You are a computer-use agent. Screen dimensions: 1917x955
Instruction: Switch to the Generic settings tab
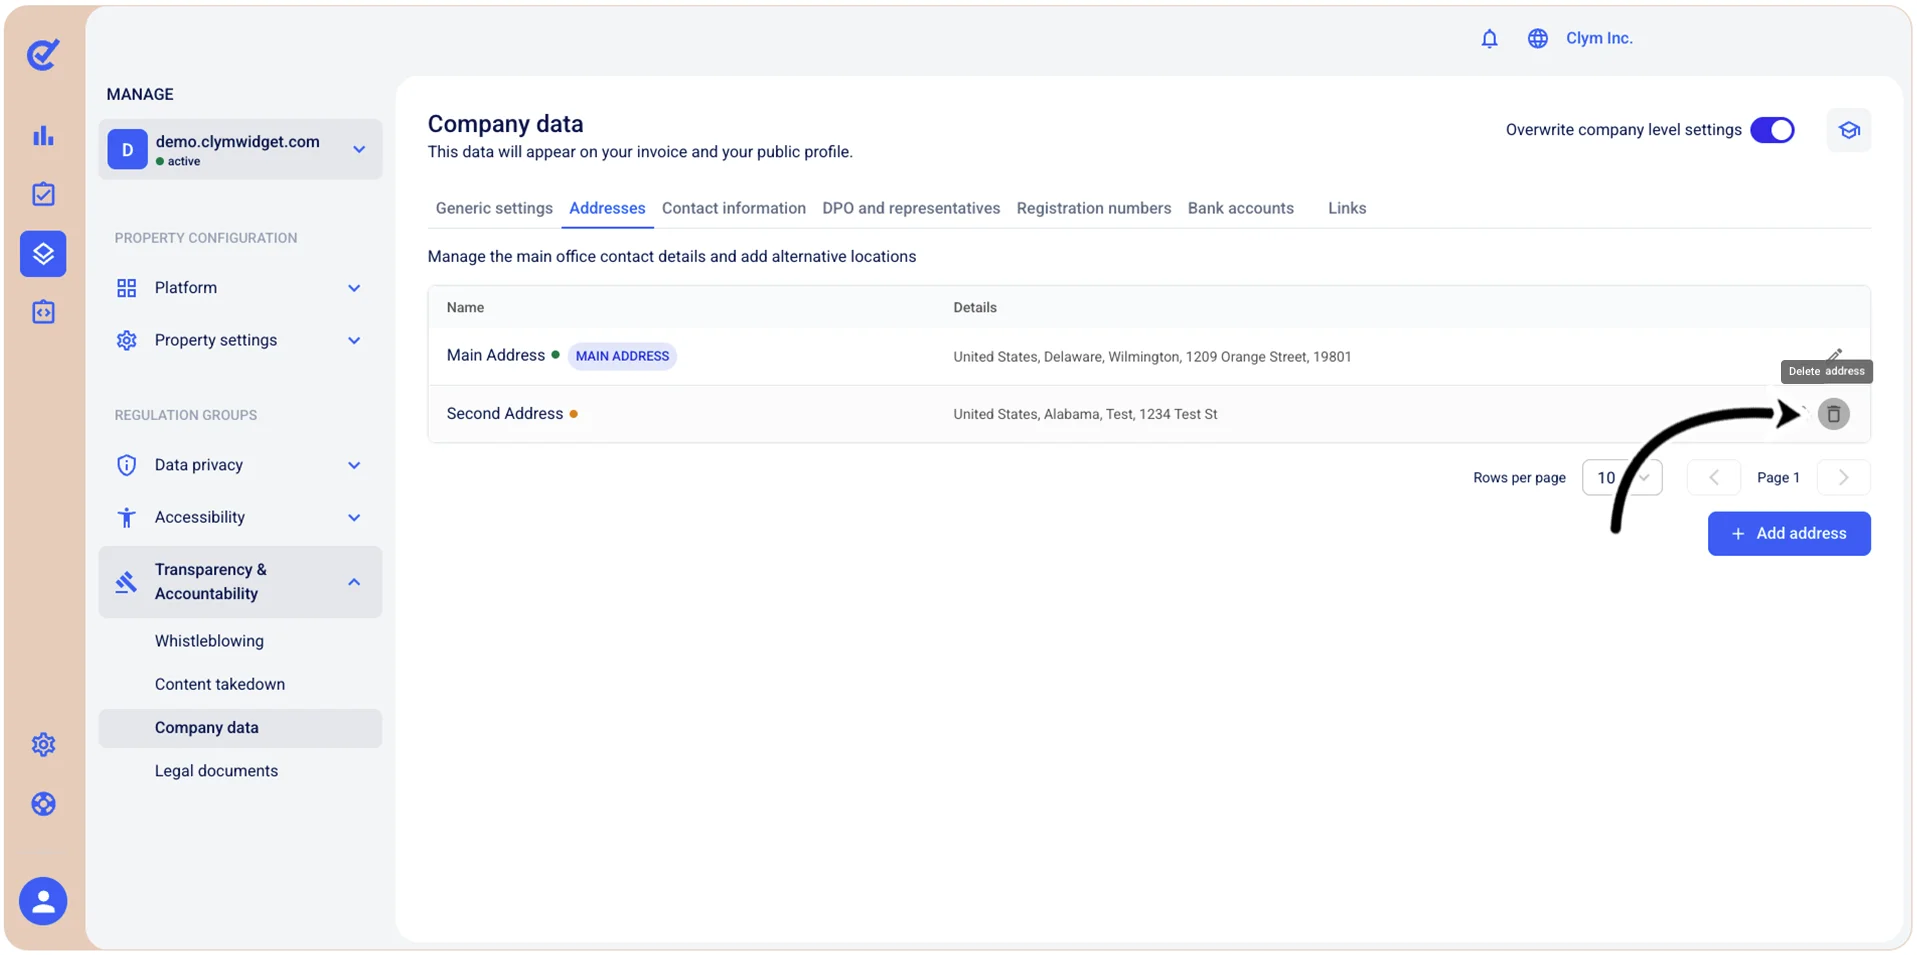494,208
